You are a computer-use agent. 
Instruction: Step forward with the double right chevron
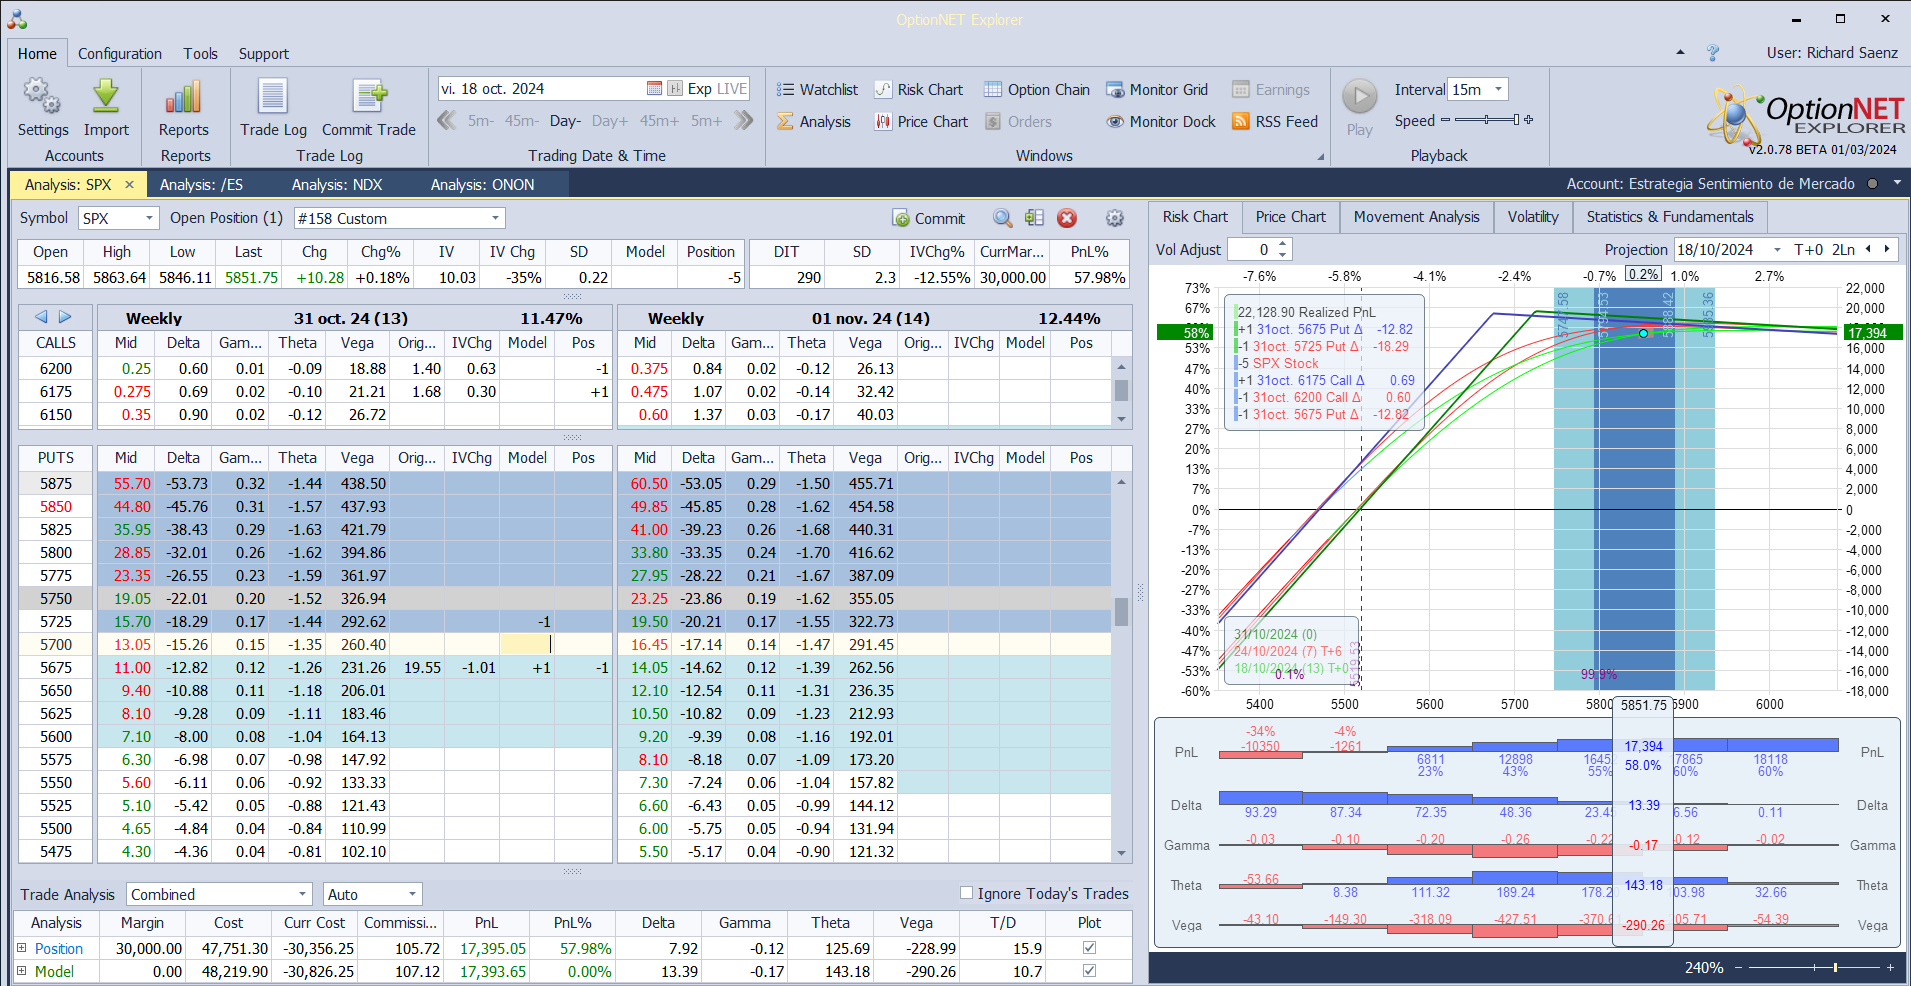[x=743, y=121]
